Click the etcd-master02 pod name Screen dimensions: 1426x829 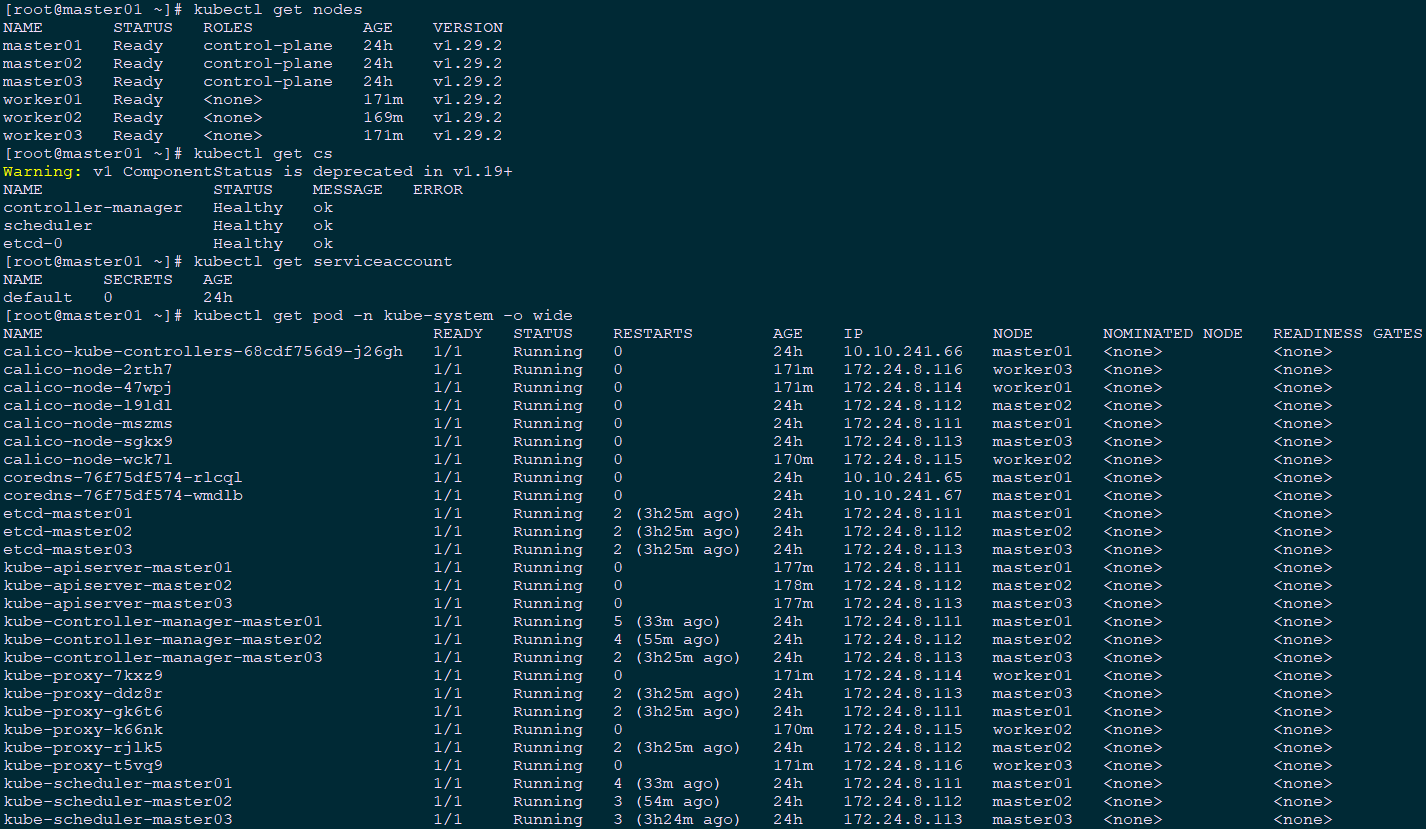click(67, 531)
